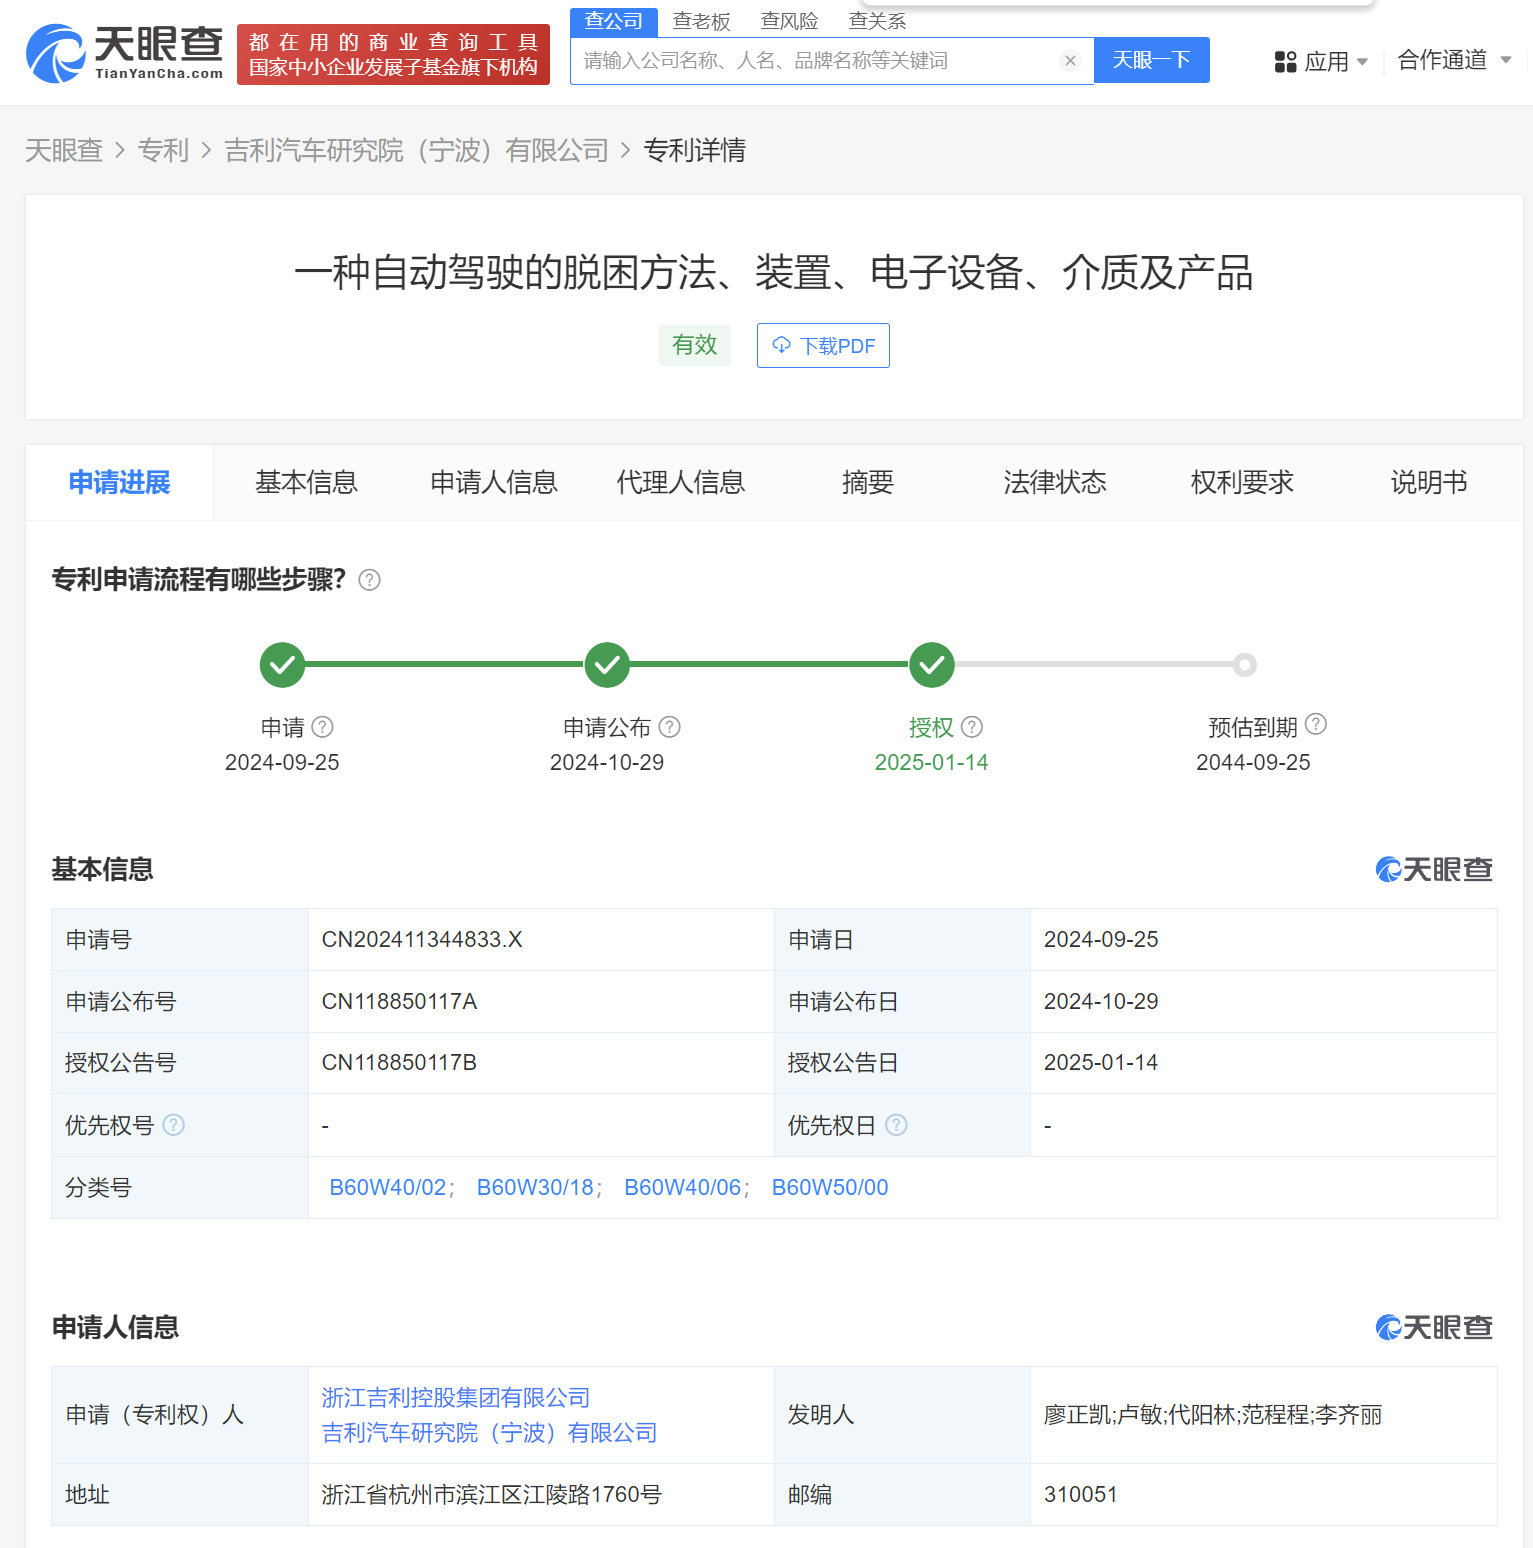Click the postal code 310051
This screenshot has height=1548, width=1533.
pyautogui.click(x=1081, y=1494)
